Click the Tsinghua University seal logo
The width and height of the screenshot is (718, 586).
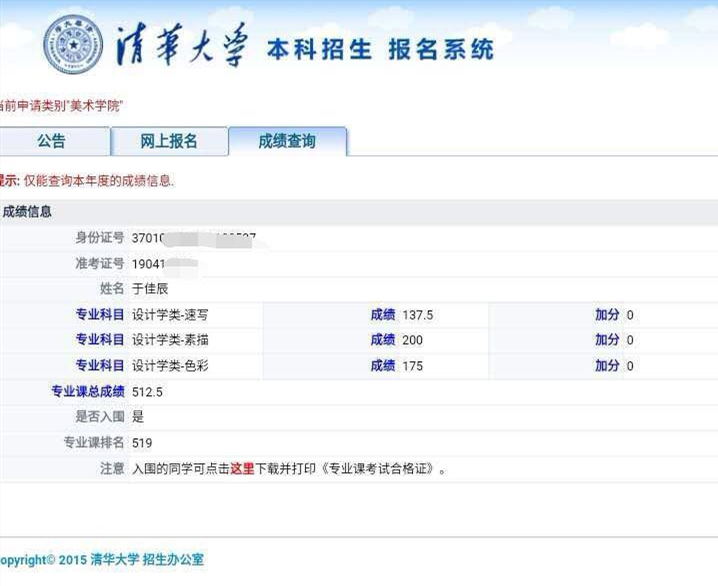[x=73, y=44]
